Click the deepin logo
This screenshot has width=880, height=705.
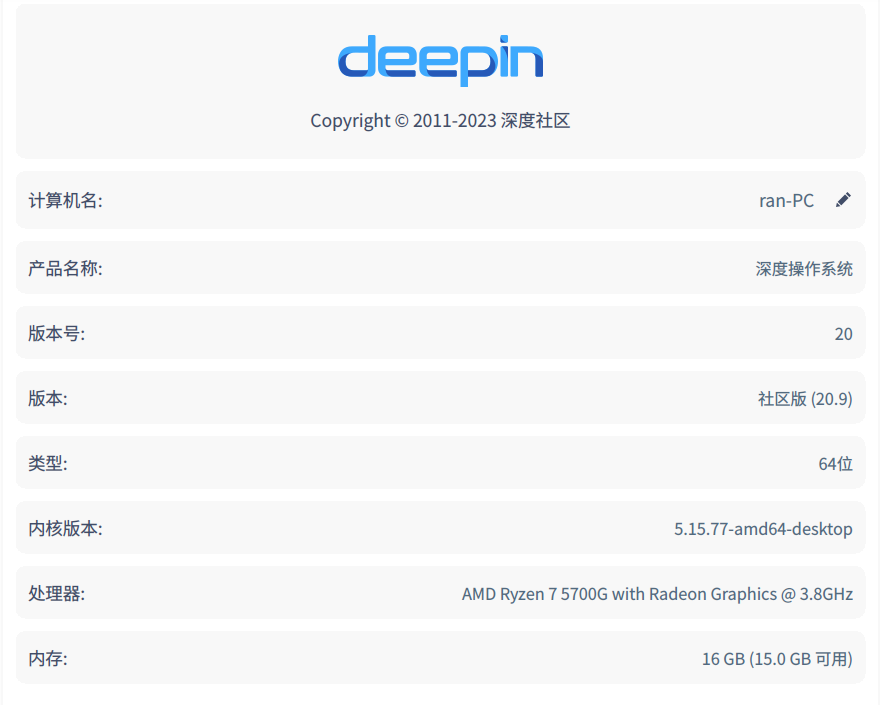tap(441, 61)
